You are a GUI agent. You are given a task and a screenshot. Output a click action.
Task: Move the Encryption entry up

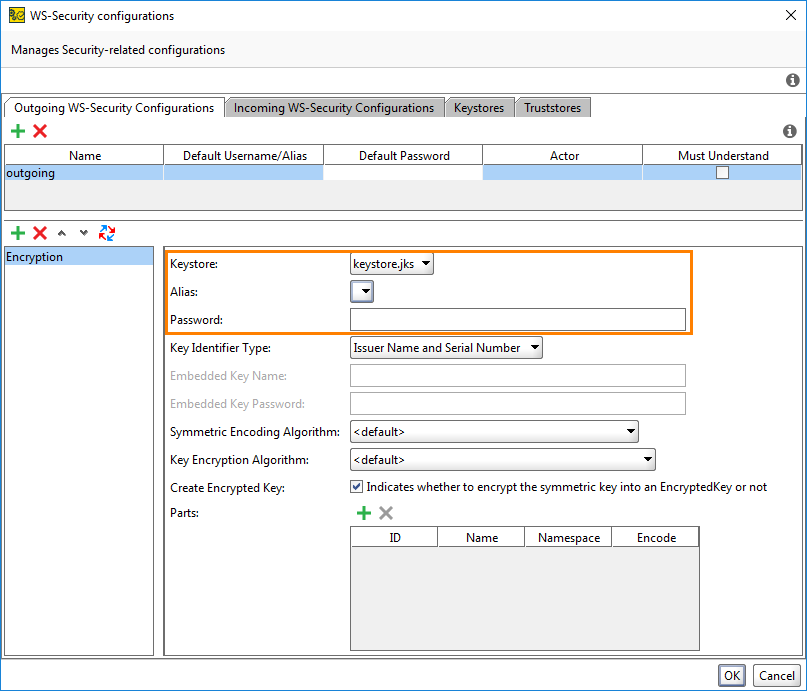pos(60,233)
